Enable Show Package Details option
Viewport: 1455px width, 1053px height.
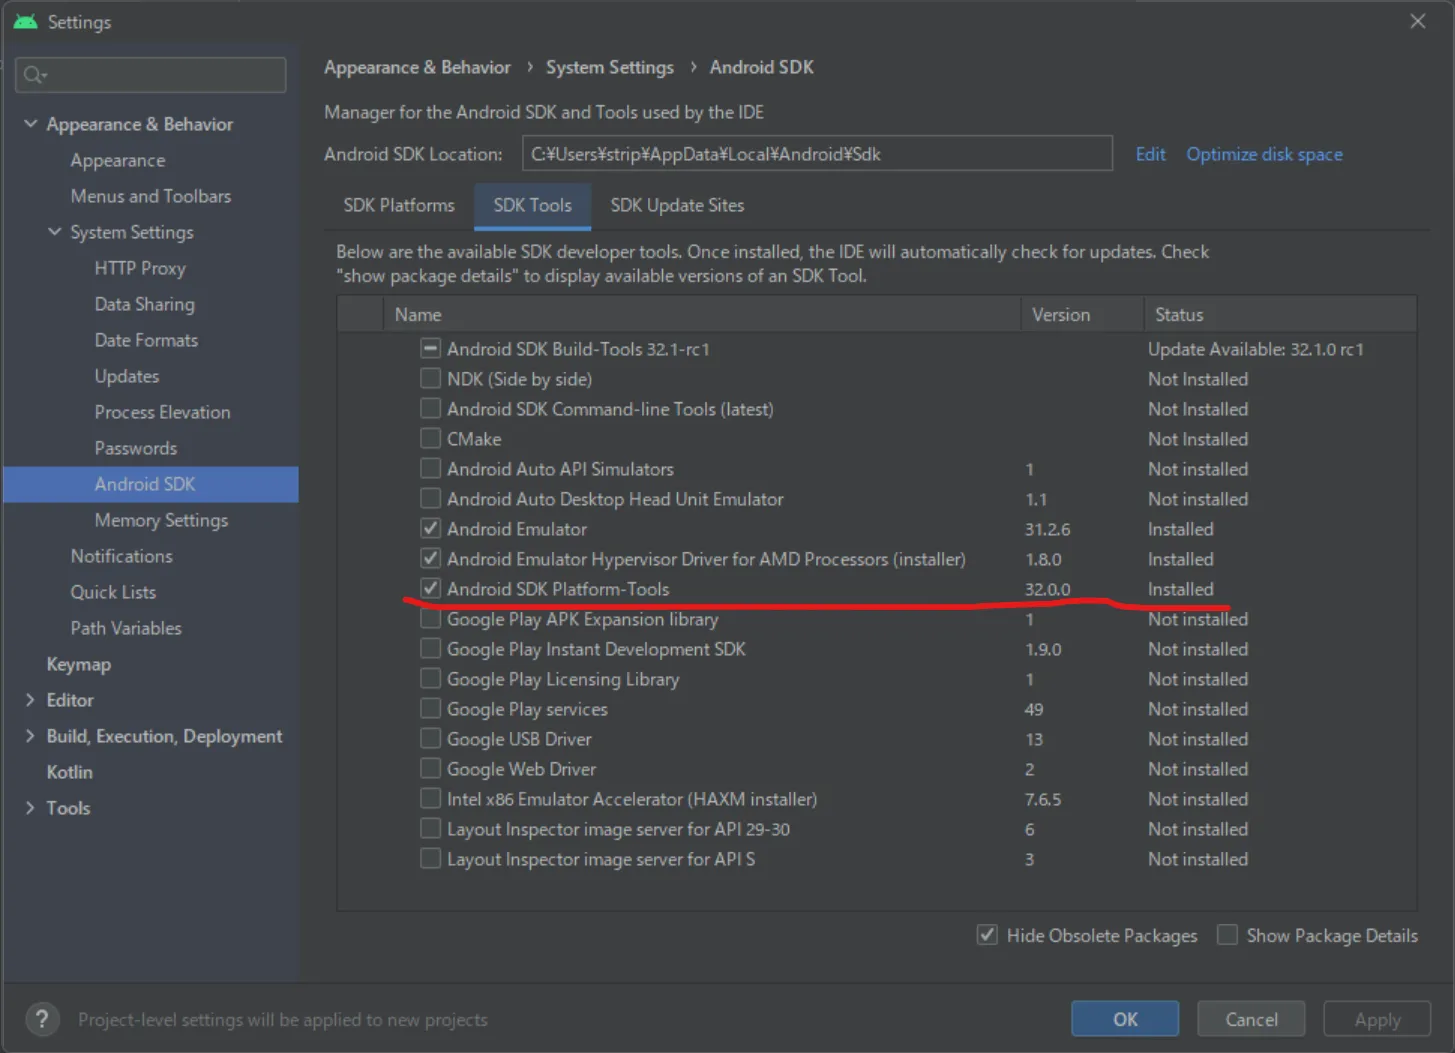(1227, 935)
